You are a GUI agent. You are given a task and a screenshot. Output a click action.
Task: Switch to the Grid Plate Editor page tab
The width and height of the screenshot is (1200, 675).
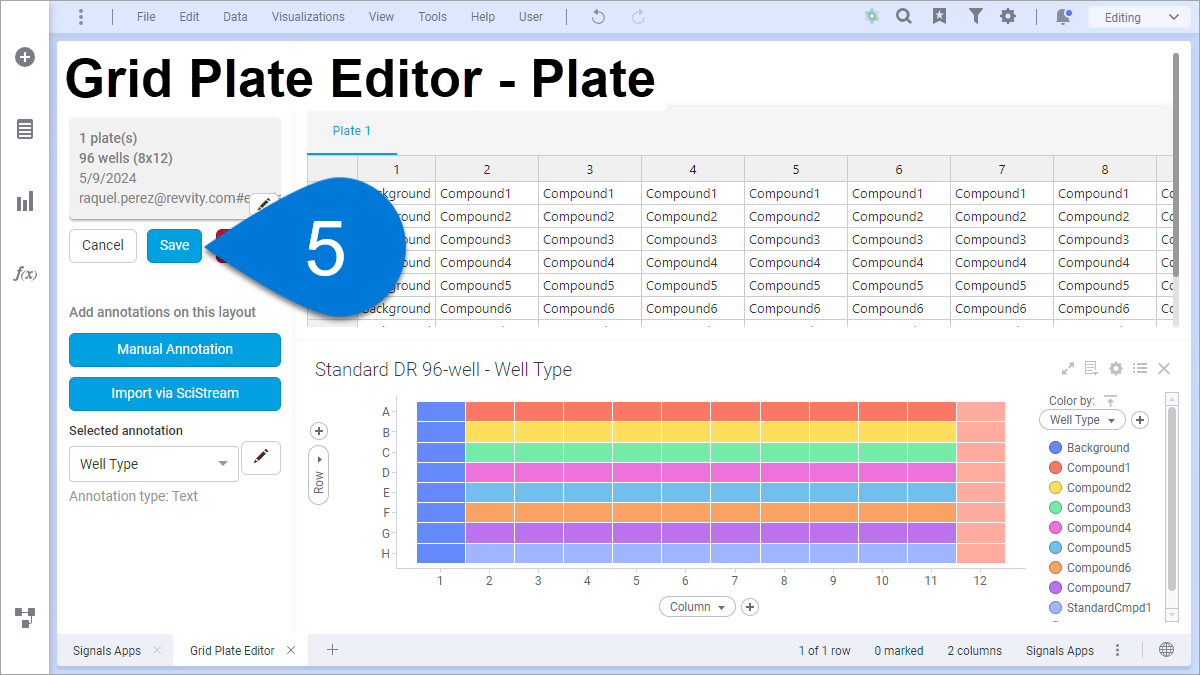point(232,651)
